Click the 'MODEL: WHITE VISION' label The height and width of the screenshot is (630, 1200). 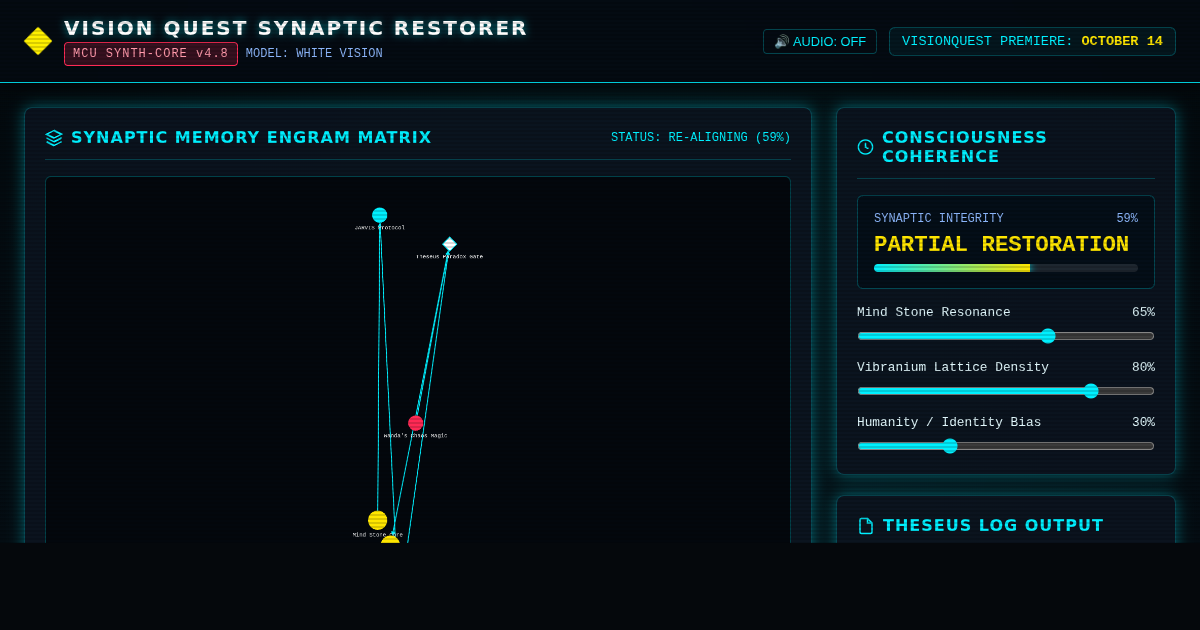(x=314, y=54)
